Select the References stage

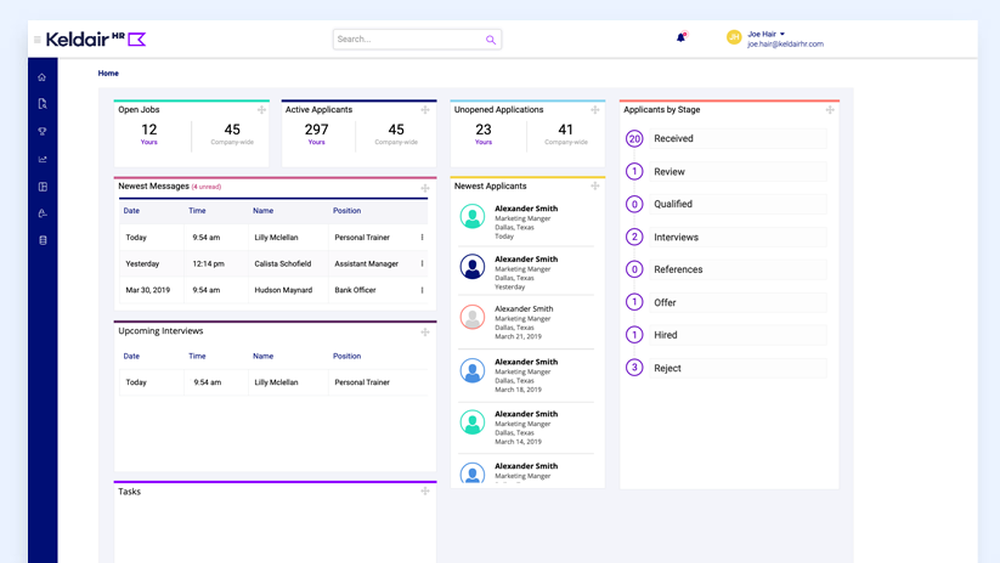click(x=738, y=270)
